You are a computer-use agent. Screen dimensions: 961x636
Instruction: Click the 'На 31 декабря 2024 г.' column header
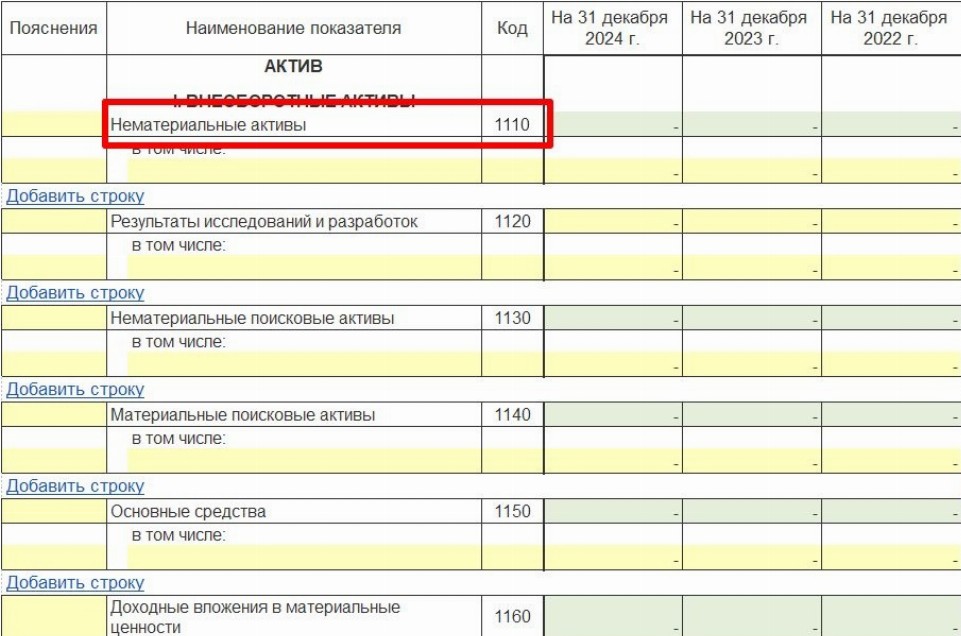(x=613, y=28)
